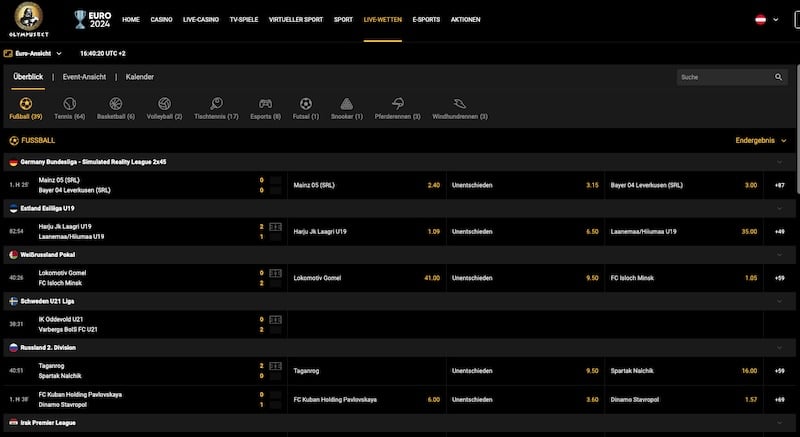800x437 pixels.
Task: Open match tracker for Lokomotiv Gomel
Action: tap(276, 273)
